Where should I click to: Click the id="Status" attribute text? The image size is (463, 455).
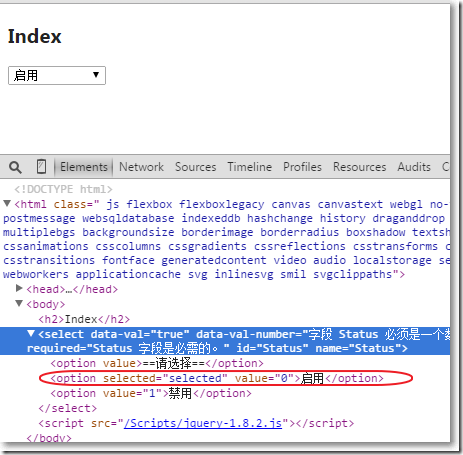pyautogui.click(x=272, y=348)
